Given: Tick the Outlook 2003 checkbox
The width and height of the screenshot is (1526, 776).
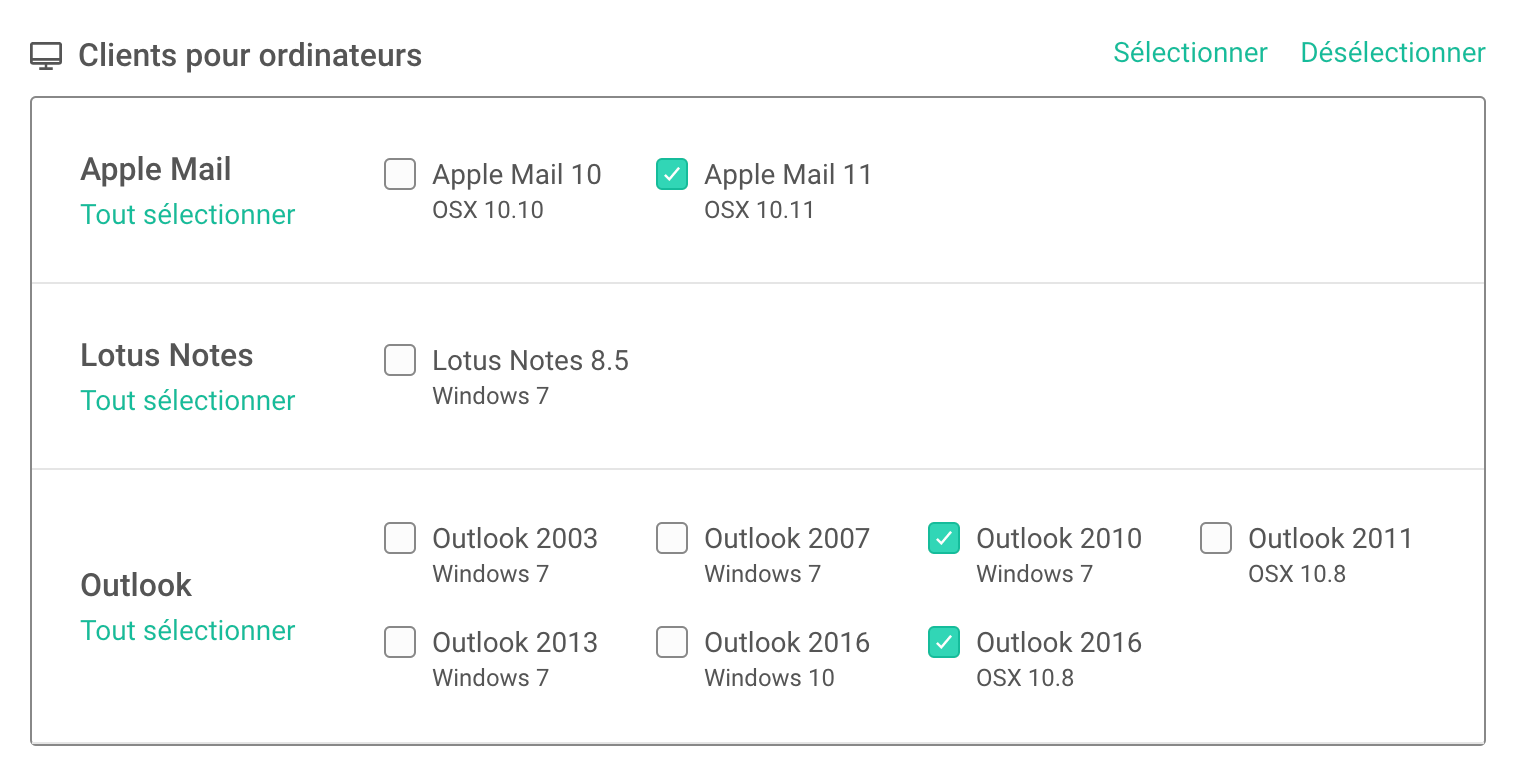Looking at the screenshot, I should [400, 538].
